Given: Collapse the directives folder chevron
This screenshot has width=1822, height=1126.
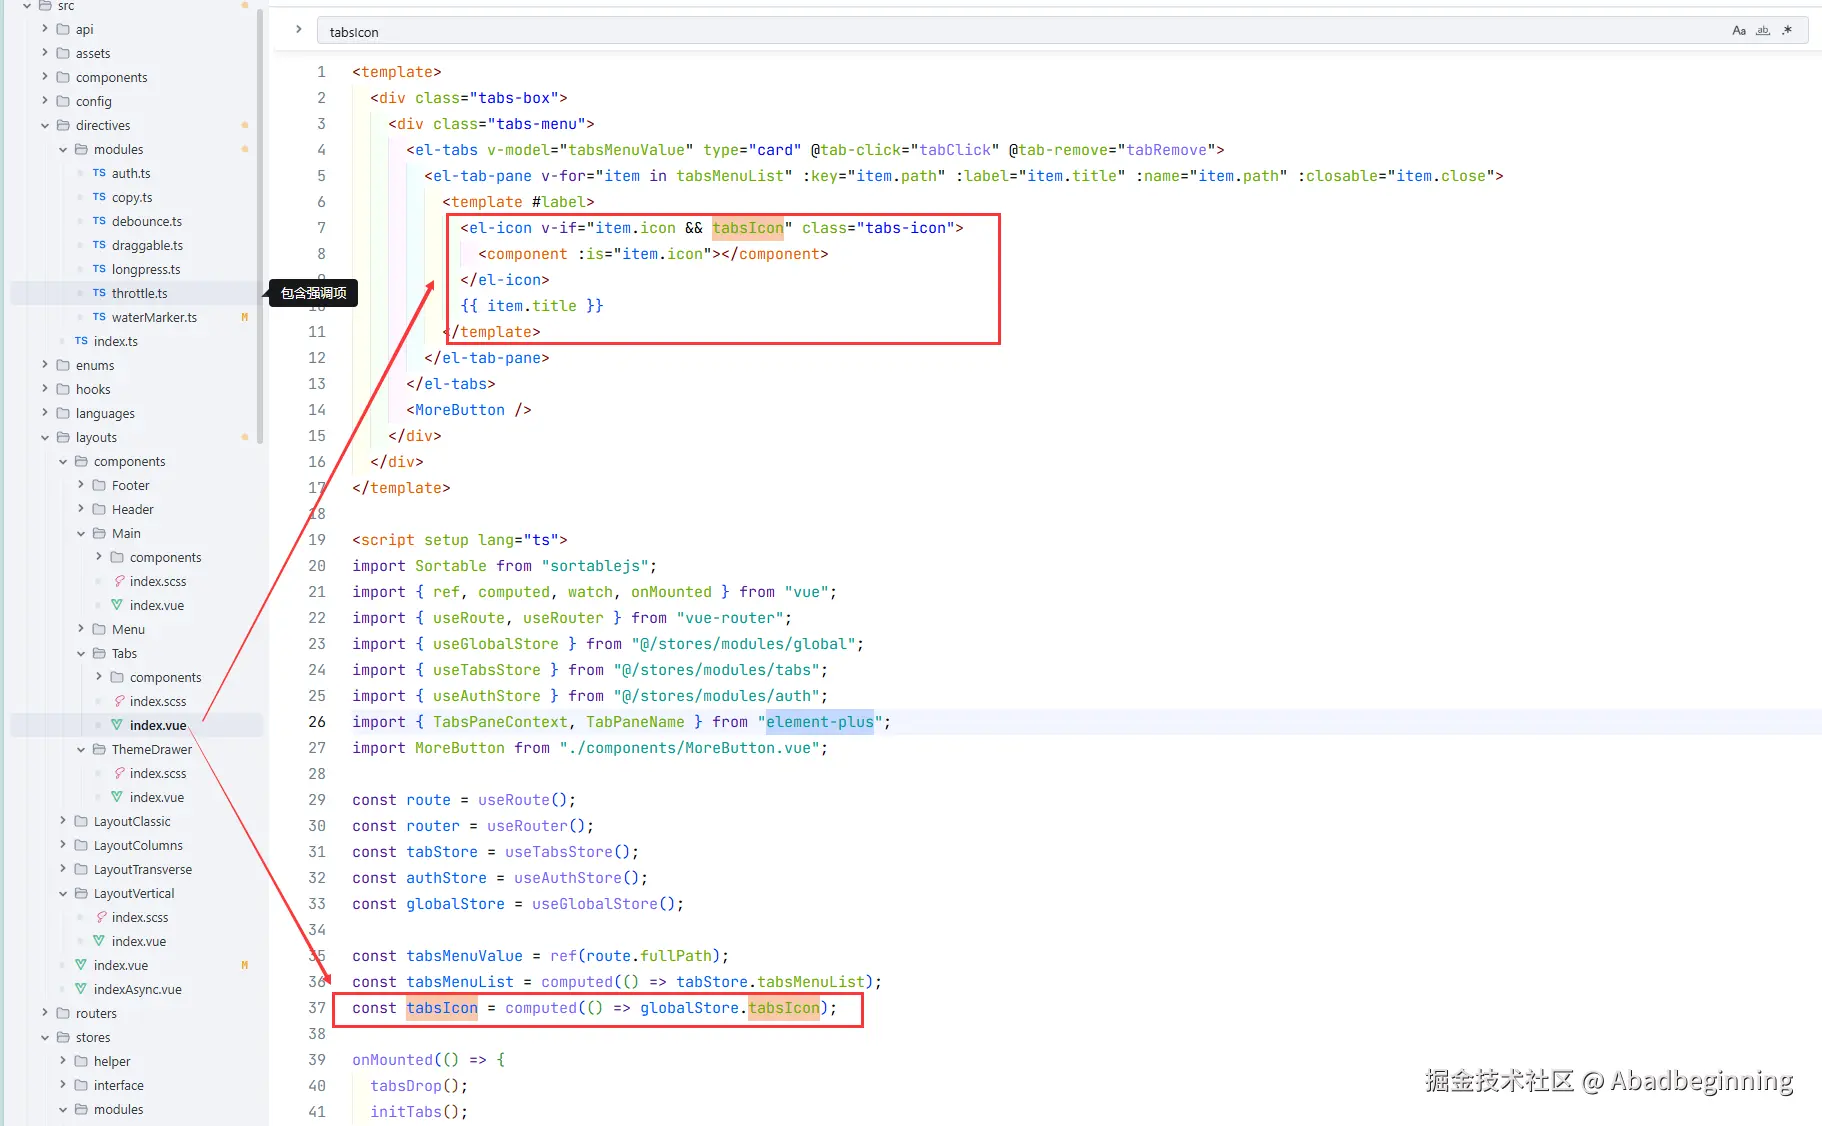Looking at the screenshot, I should pyautogui.click(x=45, y=125).
